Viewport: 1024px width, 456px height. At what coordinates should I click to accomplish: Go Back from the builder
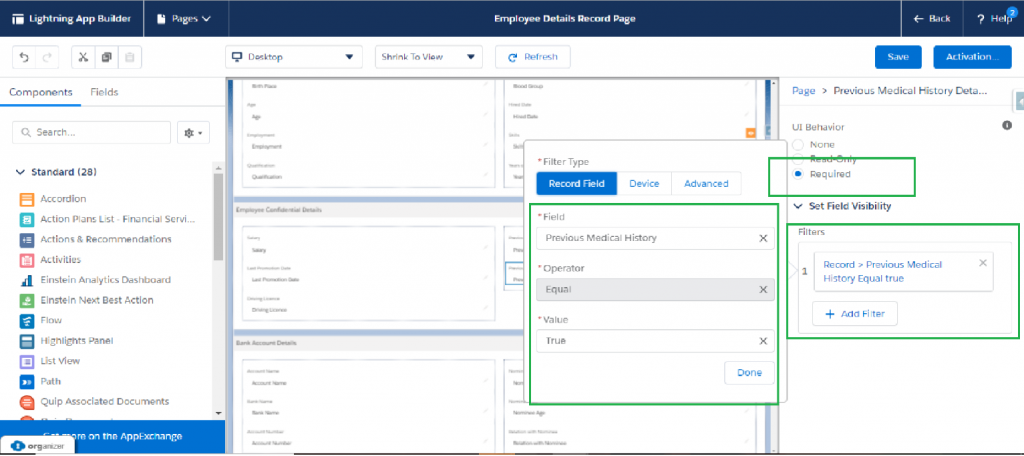click(x=932, y=18)
